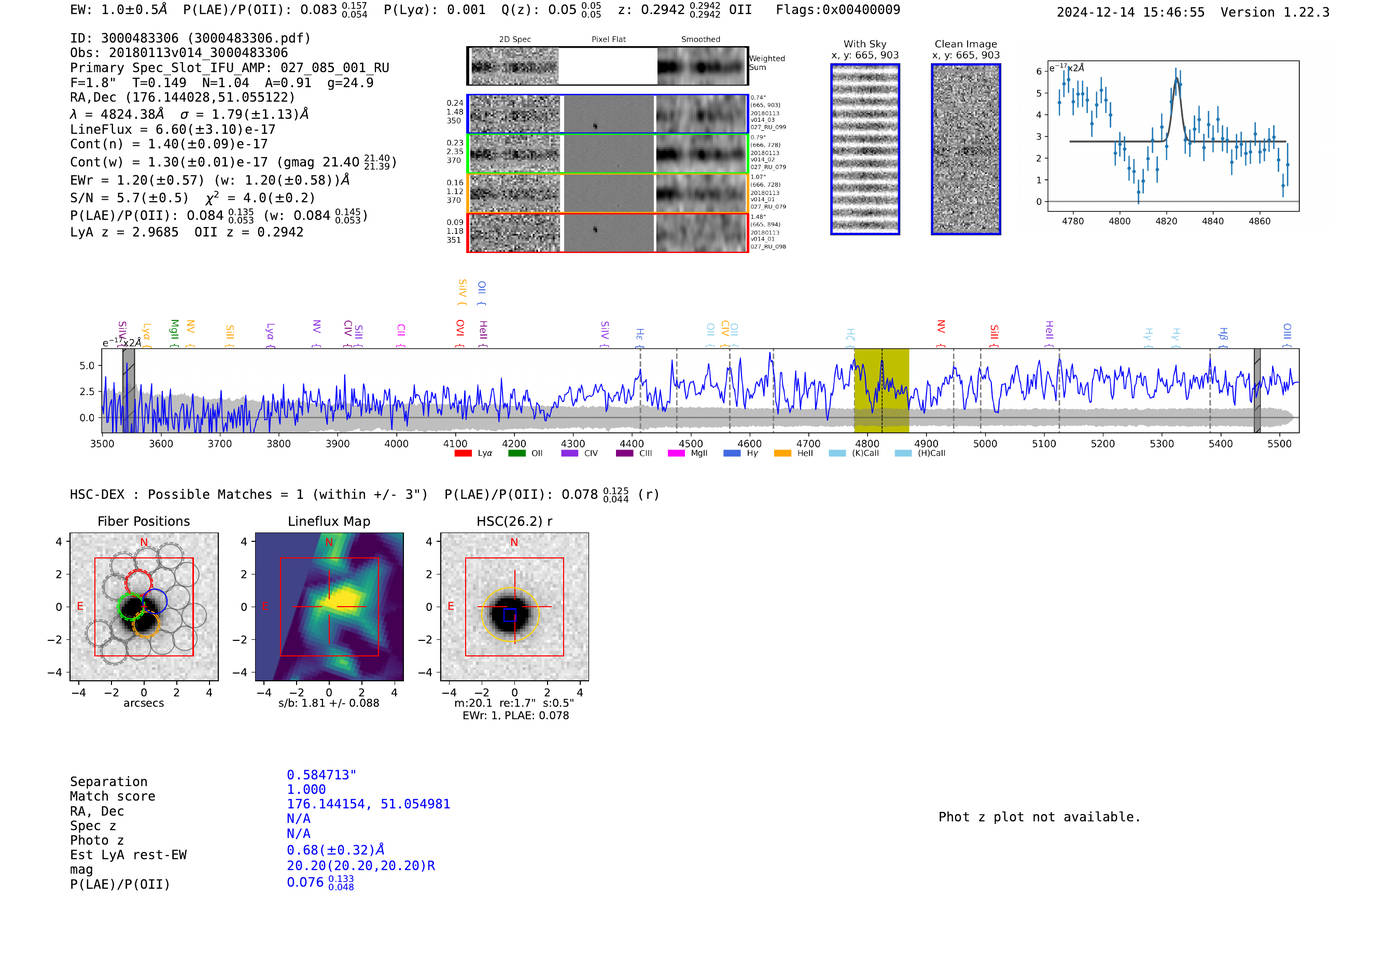Click the orange HeII legend swatch

[x=782, y=454]
